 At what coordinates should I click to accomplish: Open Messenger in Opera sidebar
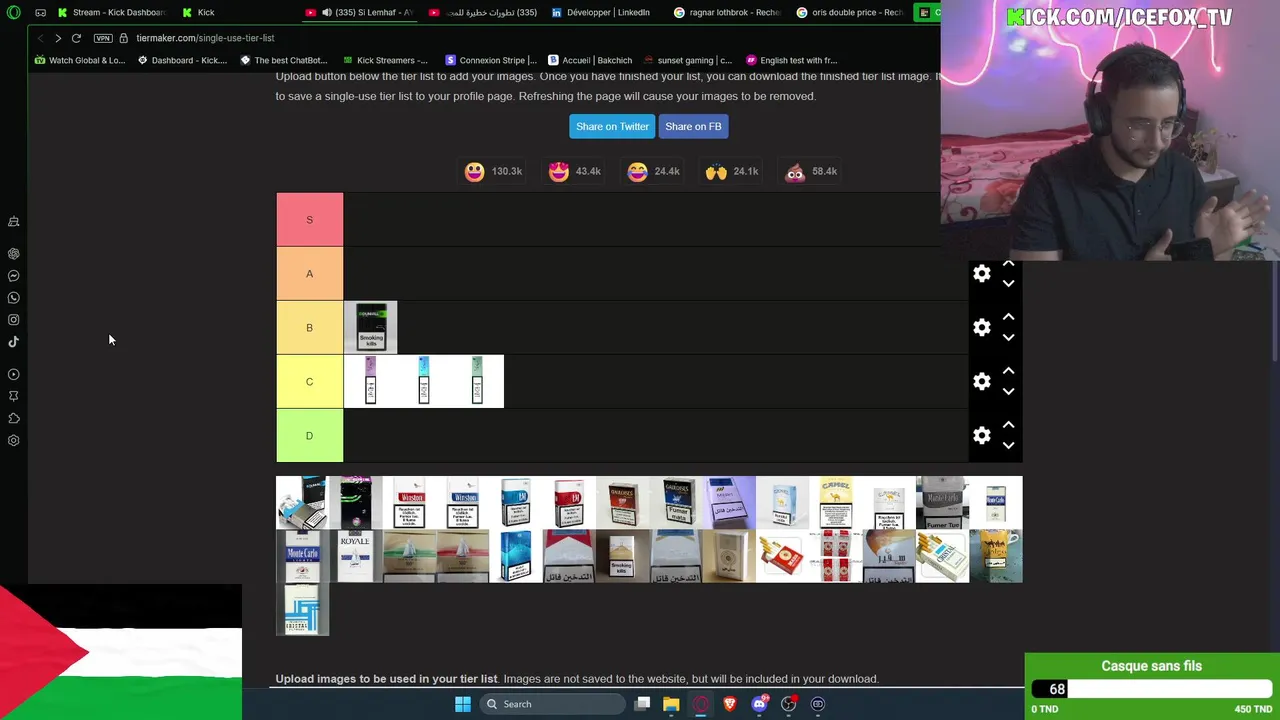pos(14,276)
